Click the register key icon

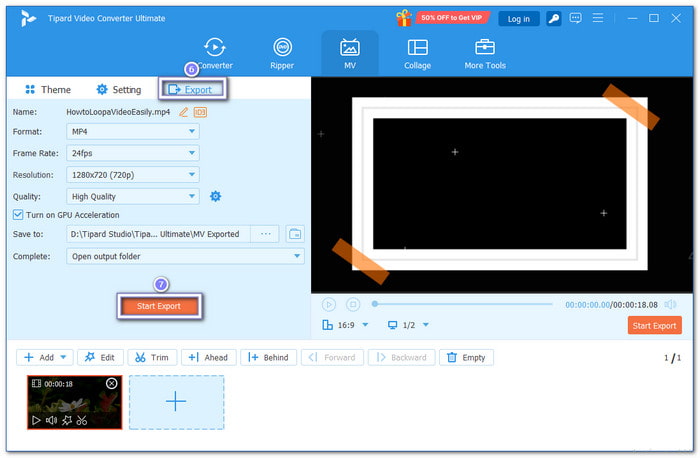(x=554, y=19)
